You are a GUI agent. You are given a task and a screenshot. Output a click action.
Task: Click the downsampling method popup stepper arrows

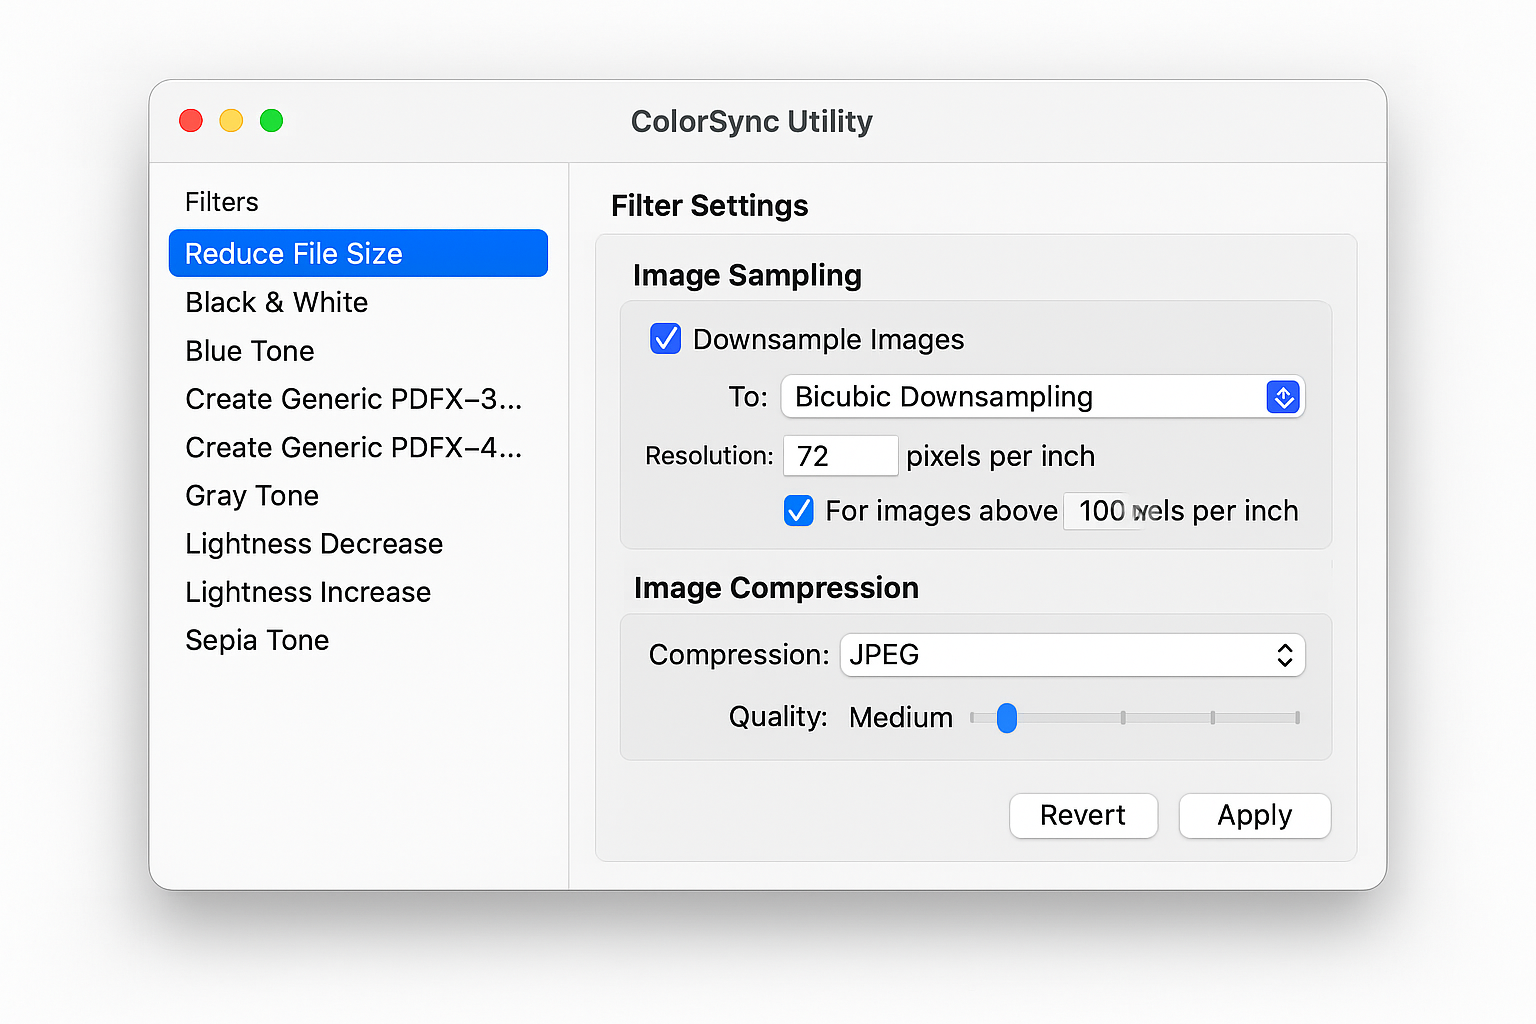(x=1283, y=397)
